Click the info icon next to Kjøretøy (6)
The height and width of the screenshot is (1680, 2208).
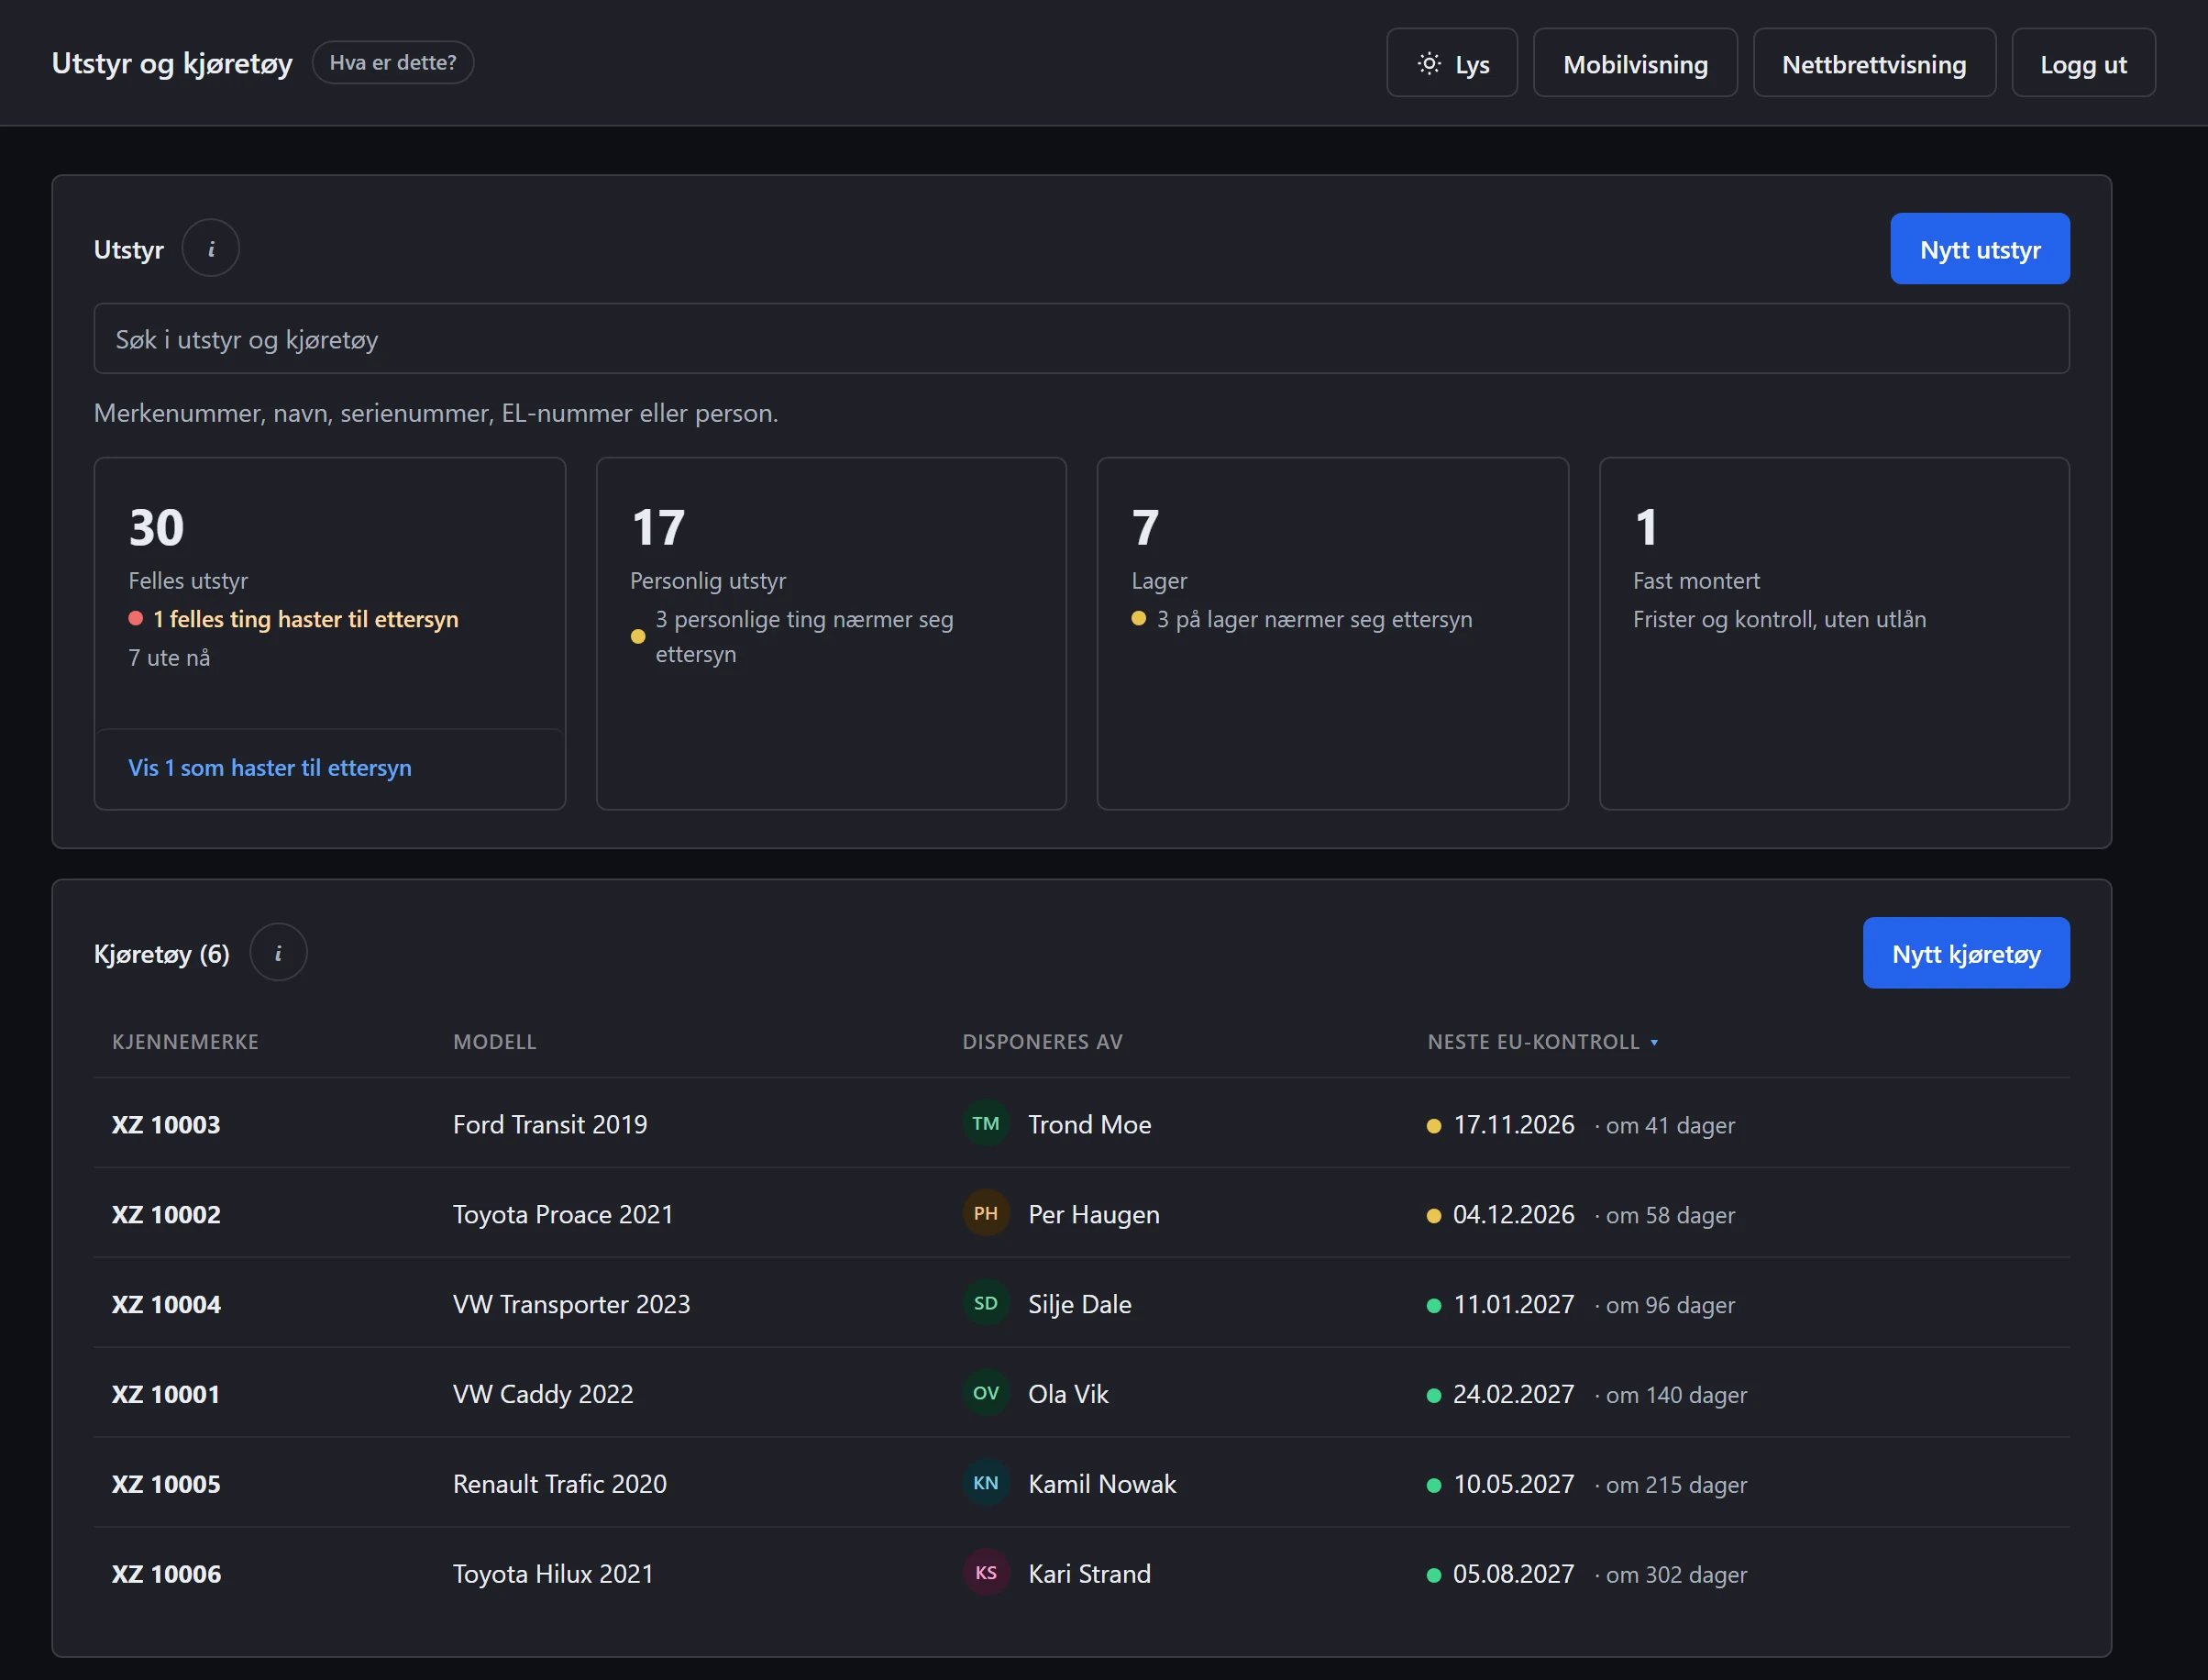pos(278,953)
